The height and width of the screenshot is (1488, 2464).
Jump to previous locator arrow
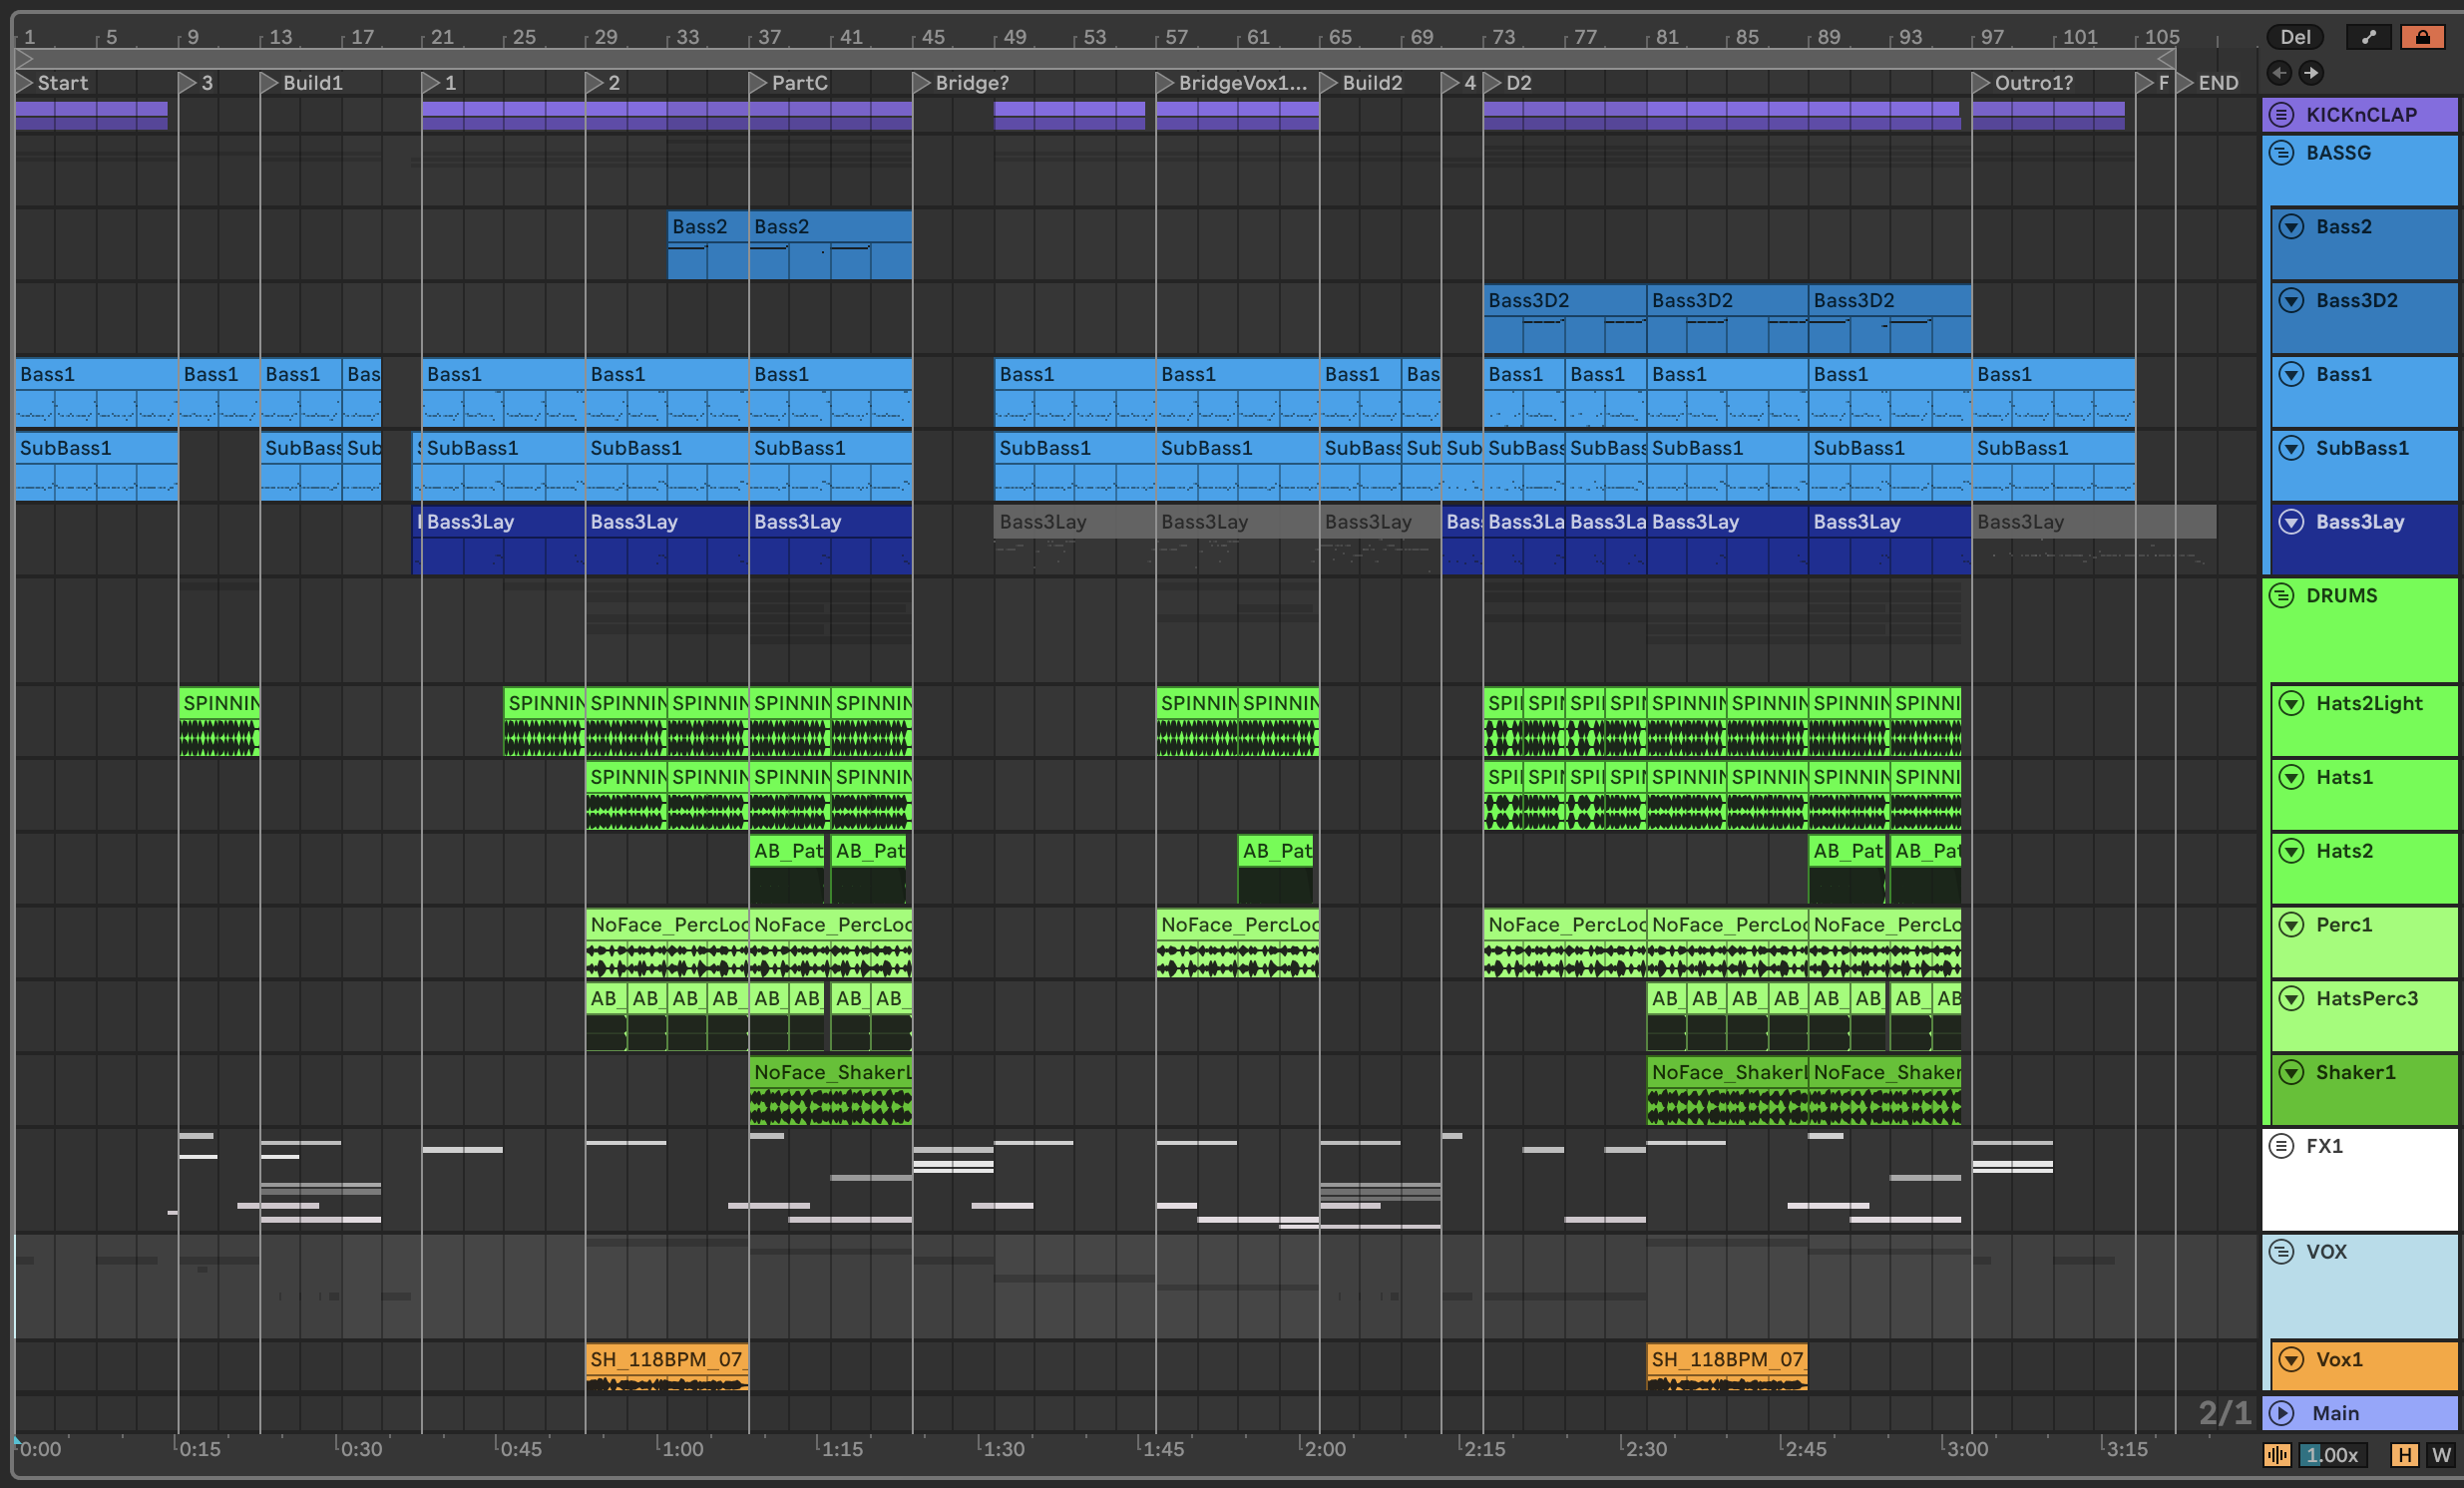tap(2279, 72)
